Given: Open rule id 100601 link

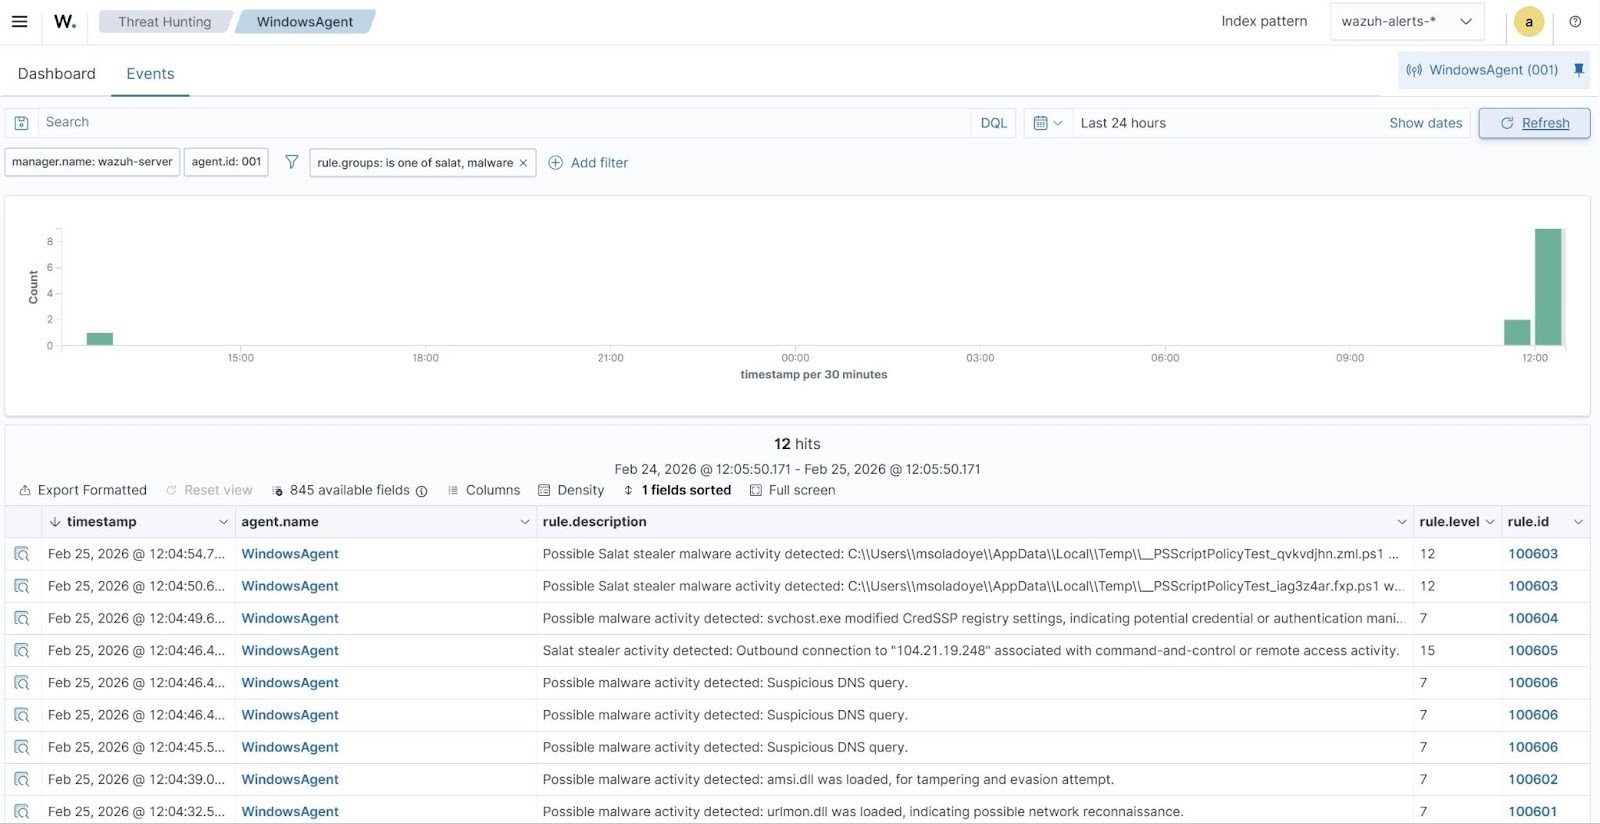Looking at the screenshot, I should click(x=1533, y=811).
